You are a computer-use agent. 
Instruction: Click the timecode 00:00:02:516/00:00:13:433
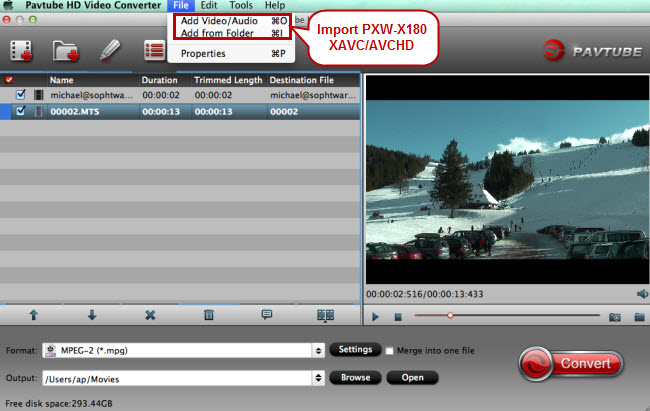tap(424, 294)
